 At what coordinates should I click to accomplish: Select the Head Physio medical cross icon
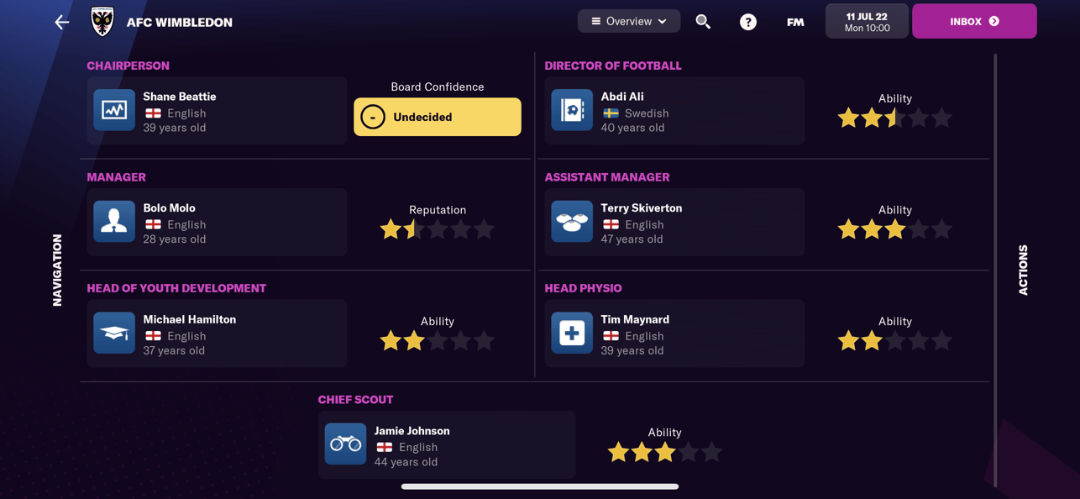[x=572, y=333]
